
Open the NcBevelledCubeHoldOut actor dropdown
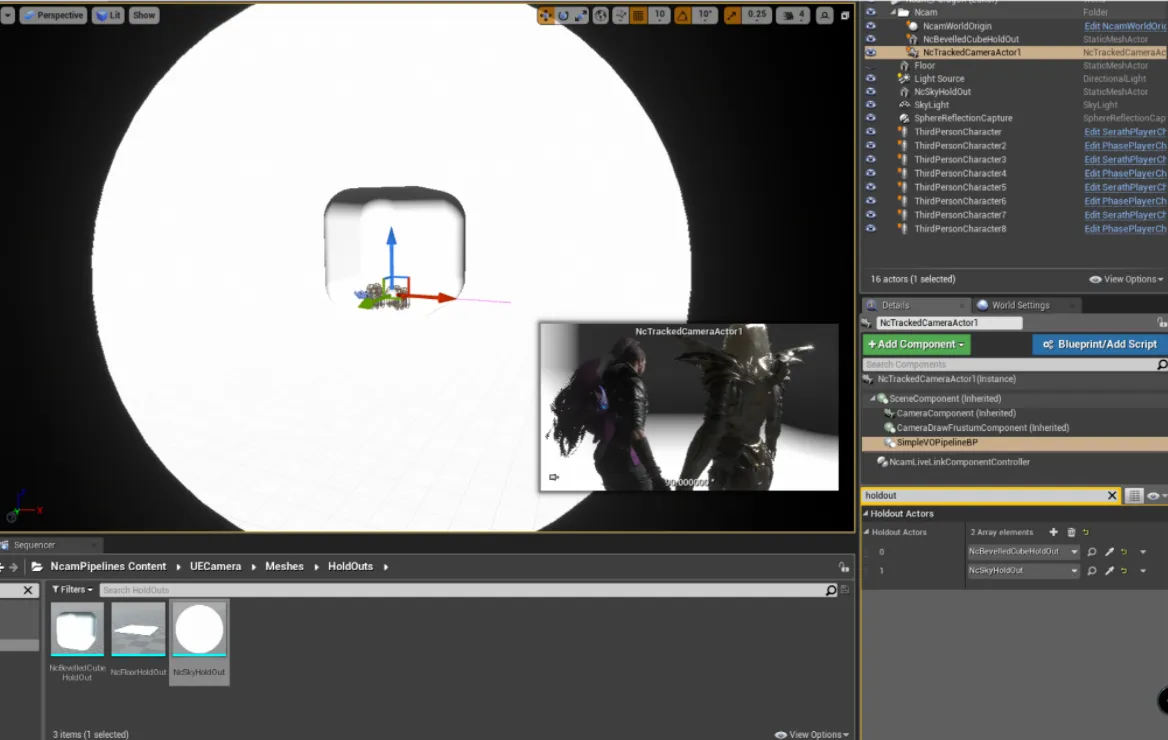click(1023, 551)
